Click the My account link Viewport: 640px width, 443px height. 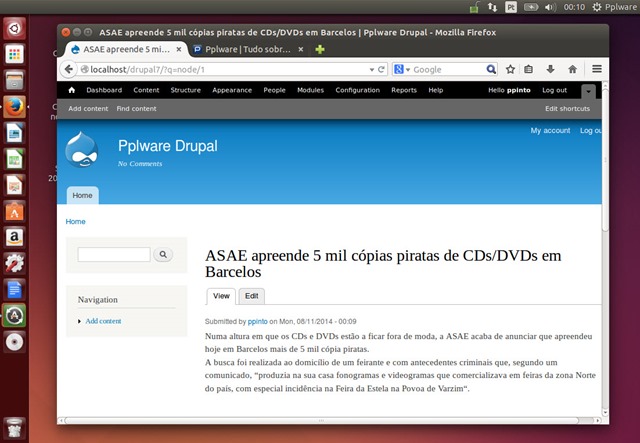tap(550, 130)
